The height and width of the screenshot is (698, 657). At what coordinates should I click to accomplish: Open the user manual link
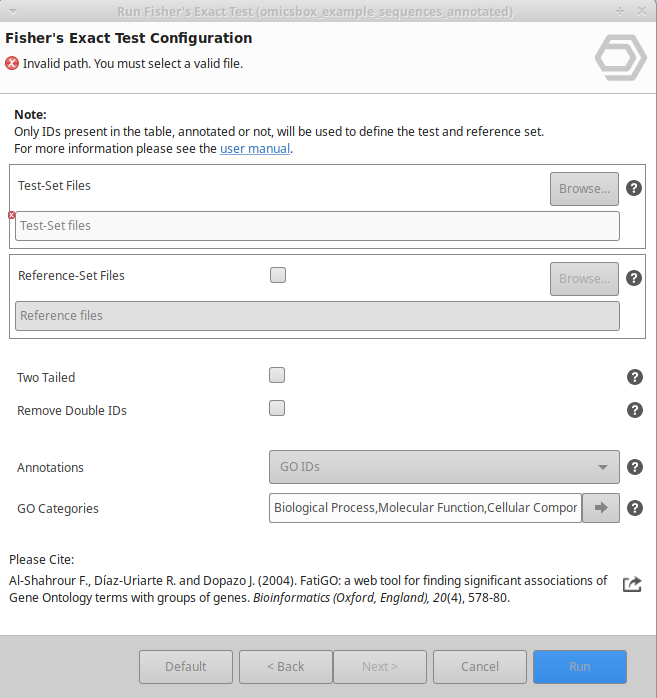(x=255, y=149)
